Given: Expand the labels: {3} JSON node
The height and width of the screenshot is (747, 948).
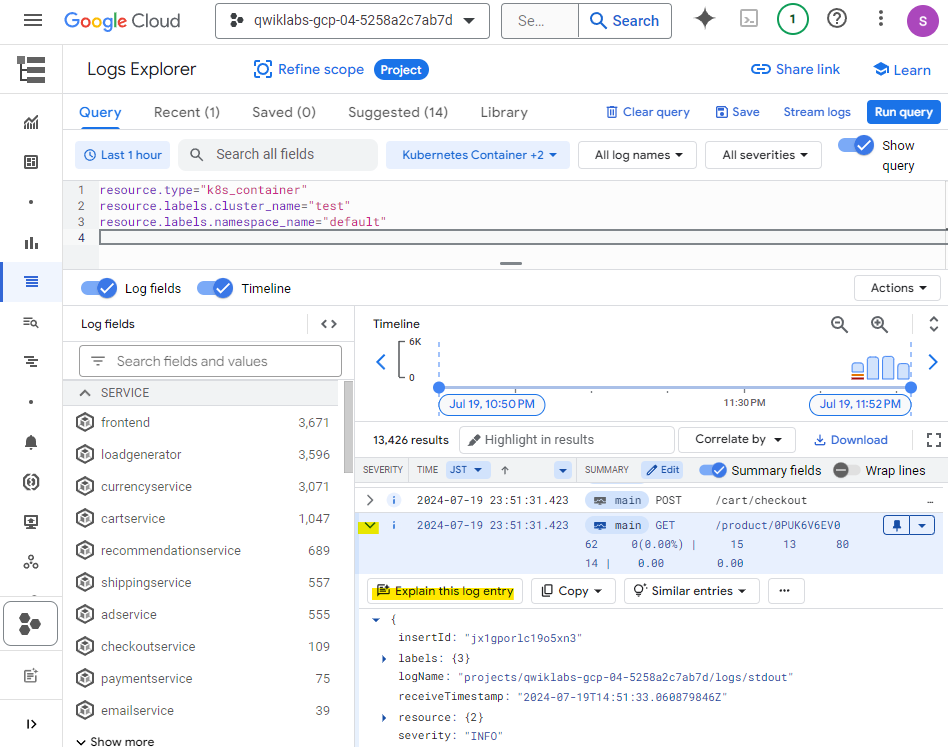Looking at the screenshot, I should coord(383,659).
